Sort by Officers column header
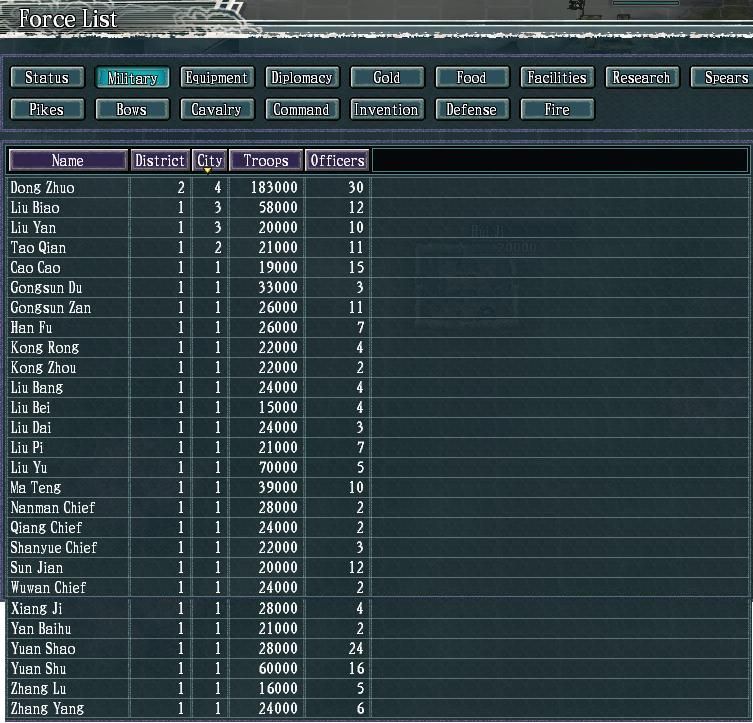 point(337,160)
